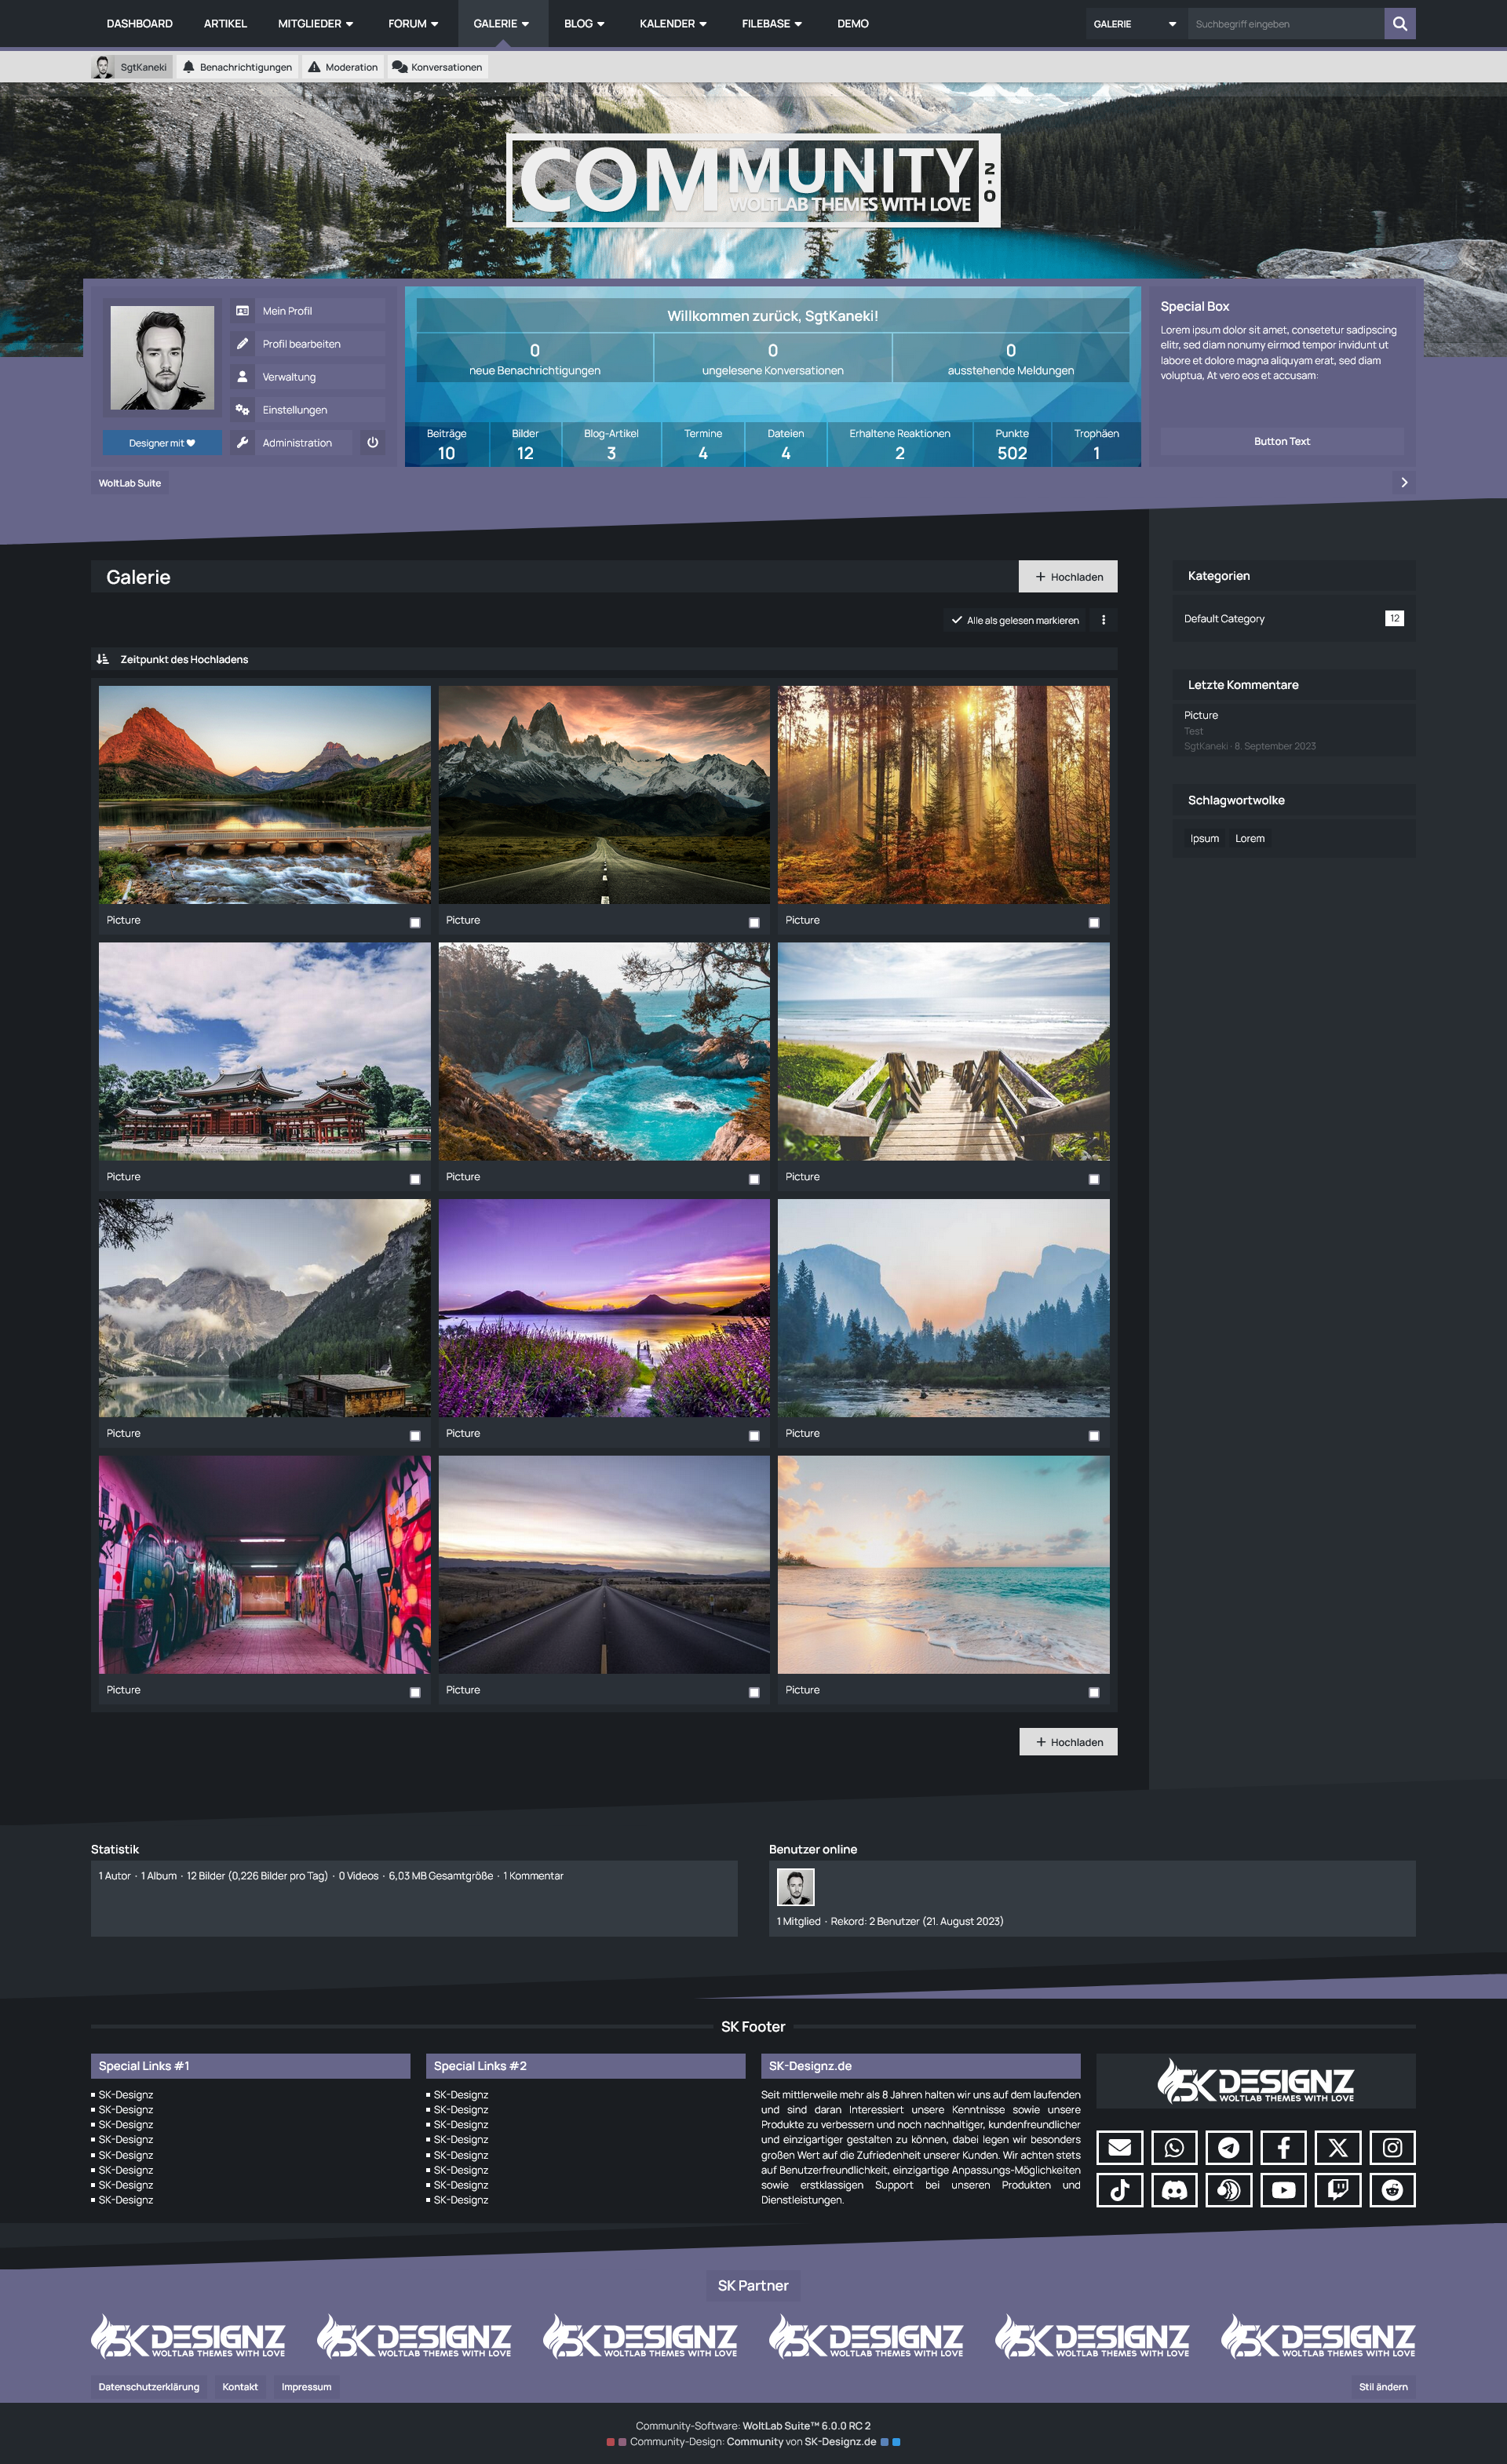
Task: Click the blue style color square in footer
Action: (896, 2441)
